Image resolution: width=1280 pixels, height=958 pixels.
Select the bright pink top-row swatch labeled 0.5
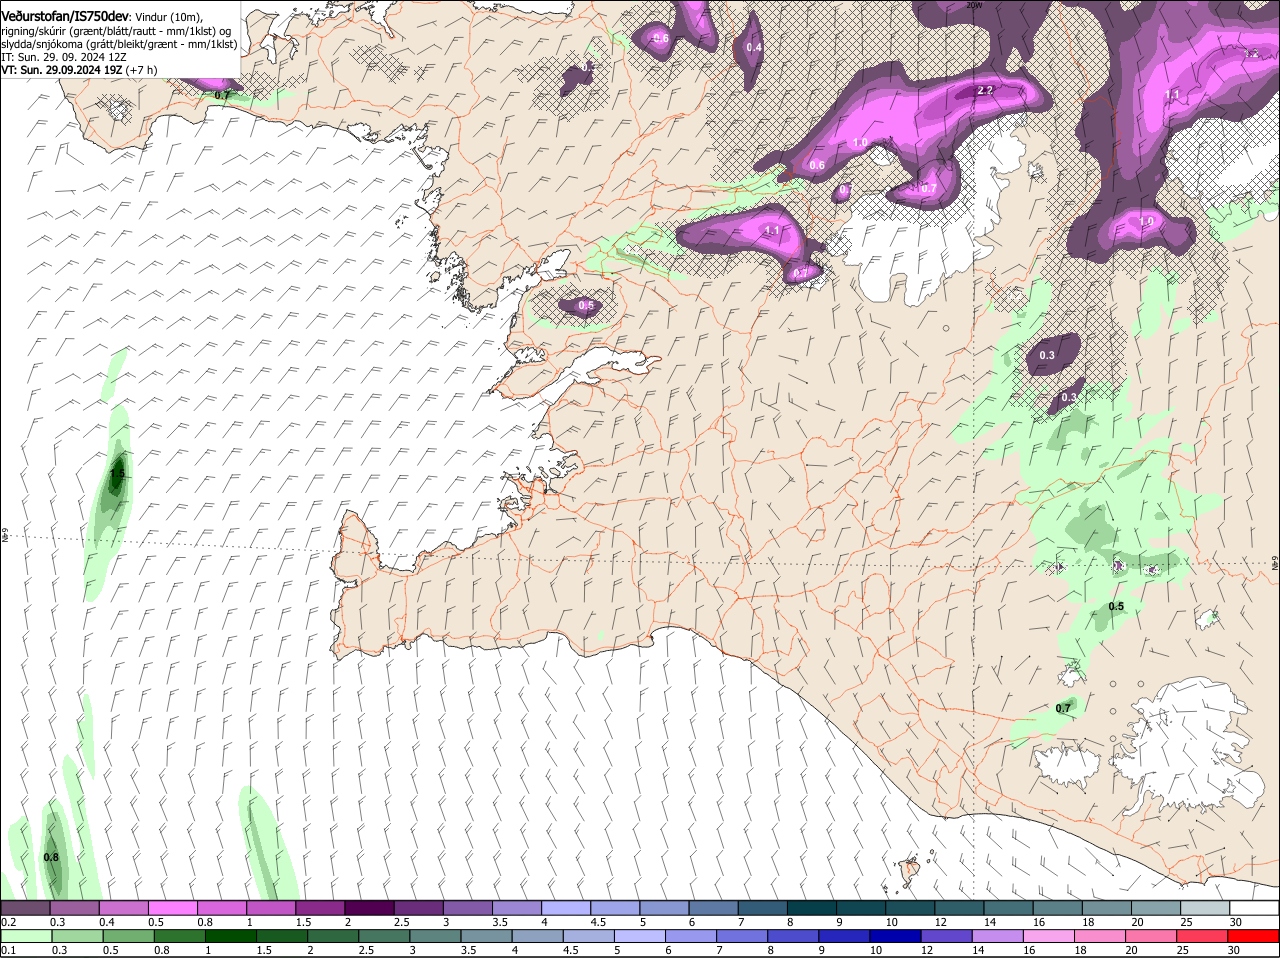(173, 907)
